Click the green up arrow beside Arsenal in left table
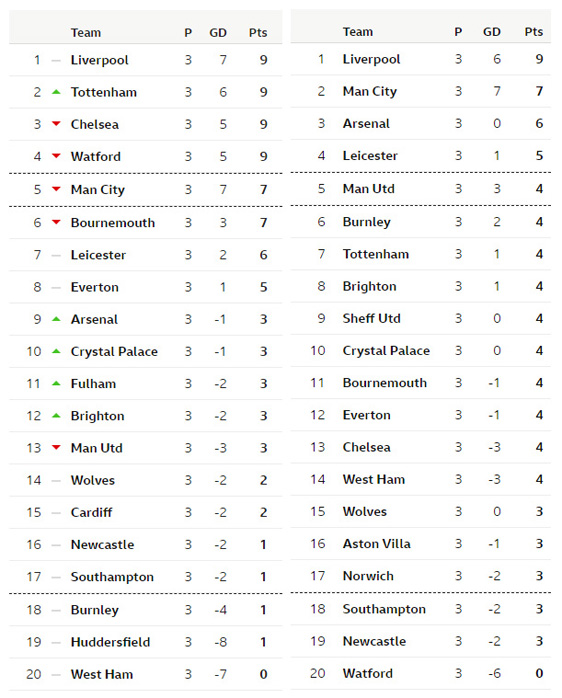The image size is (562, 698). (56, 319)
